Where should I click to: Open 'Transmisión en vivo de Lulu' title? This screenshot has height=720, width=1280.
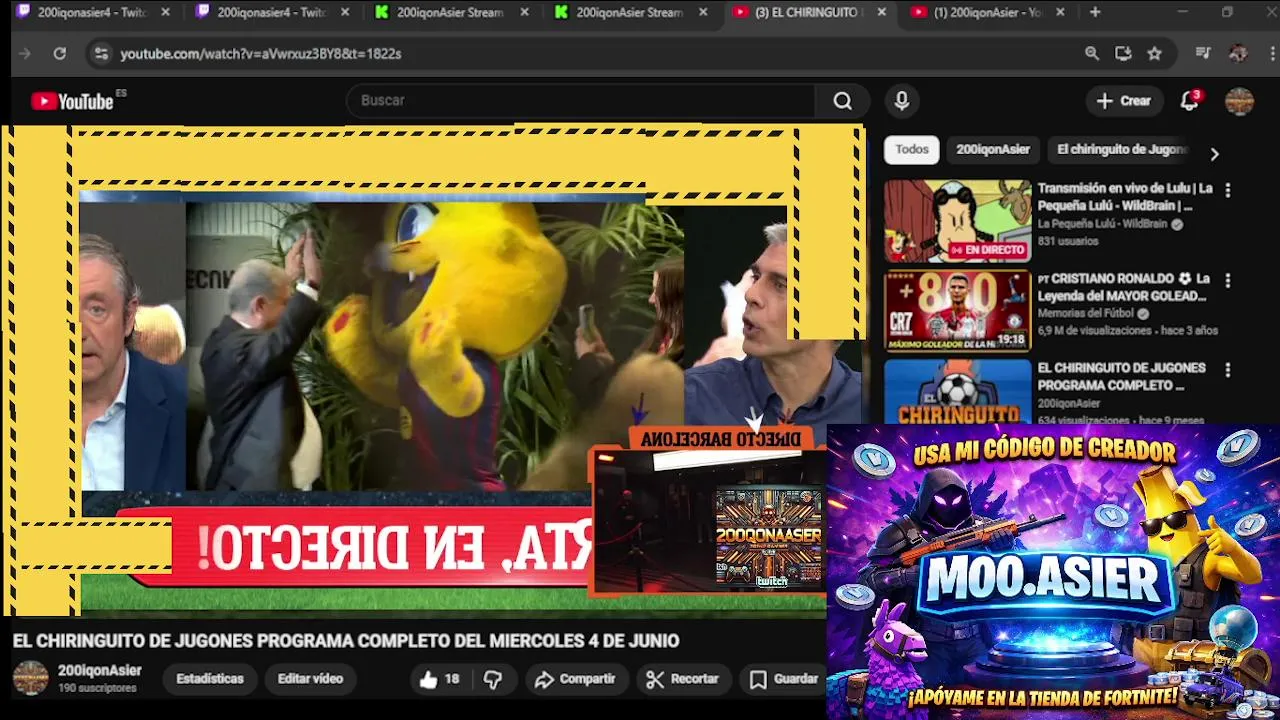[1125, 197]
